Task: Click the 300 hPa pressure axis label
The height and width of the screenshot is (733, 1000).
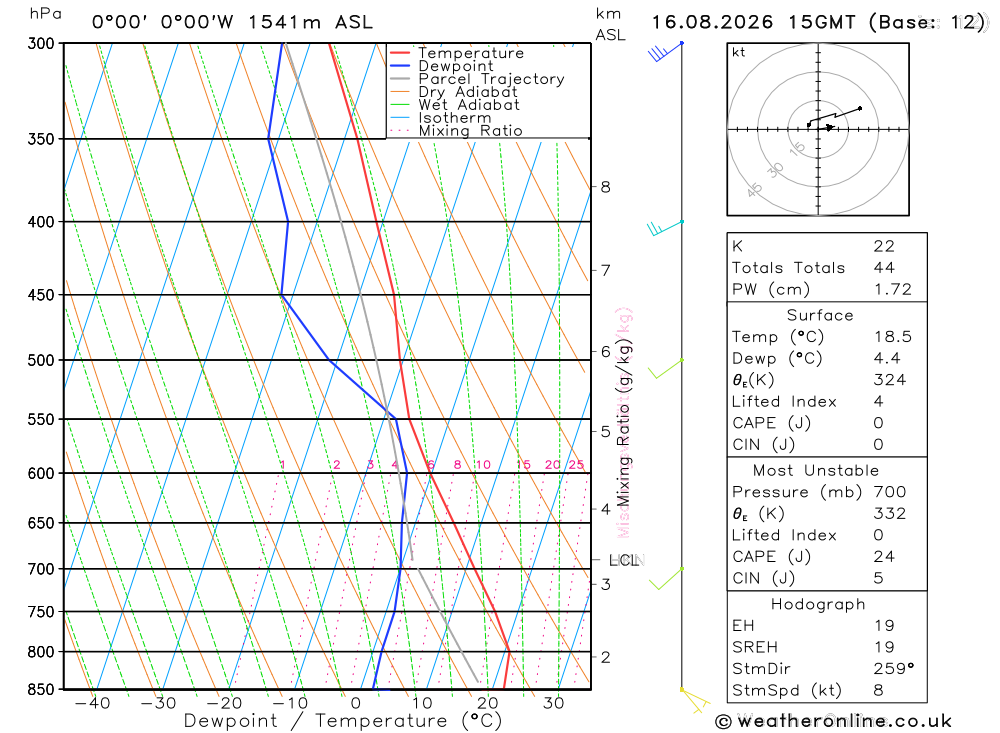Action: pyautogui.click(x=41, y=43)
